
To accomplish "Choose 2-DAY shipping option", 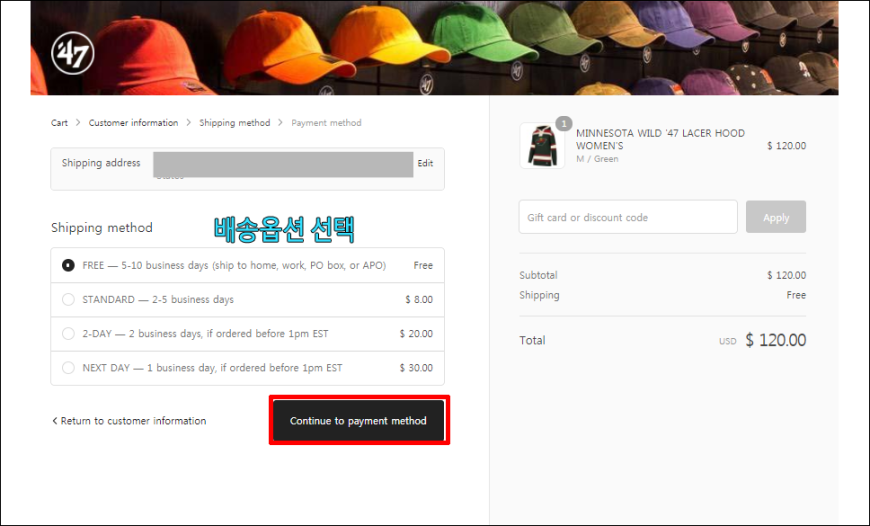I will pos(247,334).
